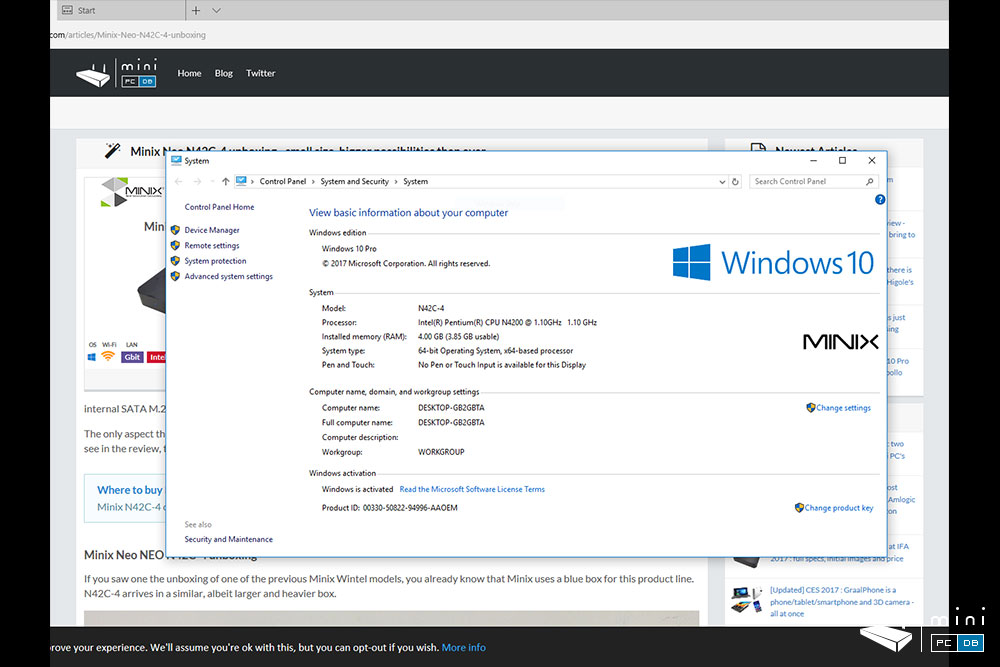The image size is (1000, 667).
Task: Click the MINIX logo in System window
Action: click(841, 342)
